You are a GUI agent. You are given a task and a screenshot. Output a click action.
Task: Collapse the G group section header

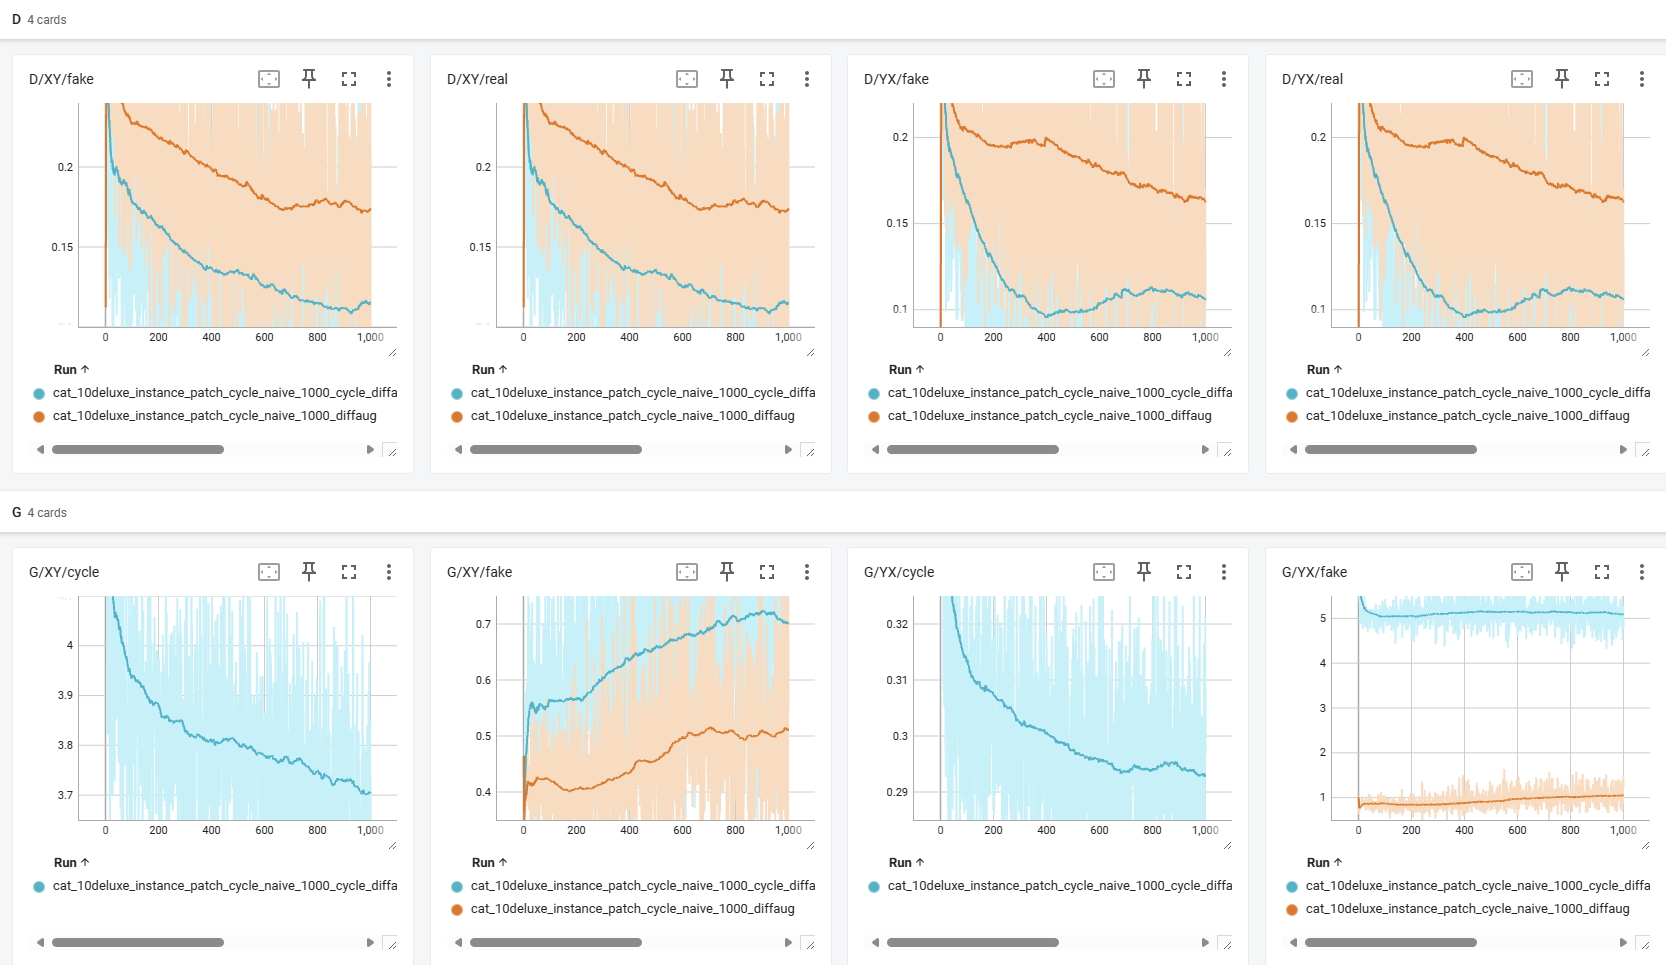pyautogui.click(x=39, y=513)
